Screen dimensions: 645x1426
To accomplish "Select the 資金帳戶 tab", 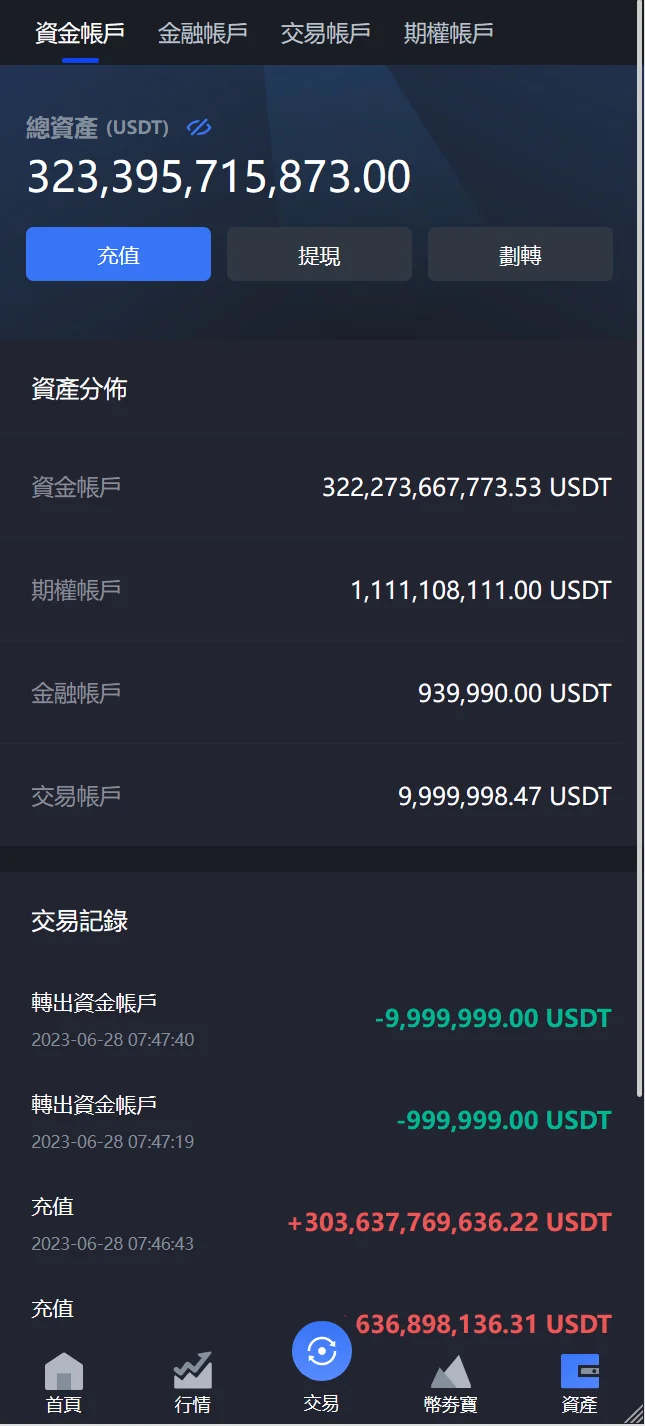I will 80,33.
